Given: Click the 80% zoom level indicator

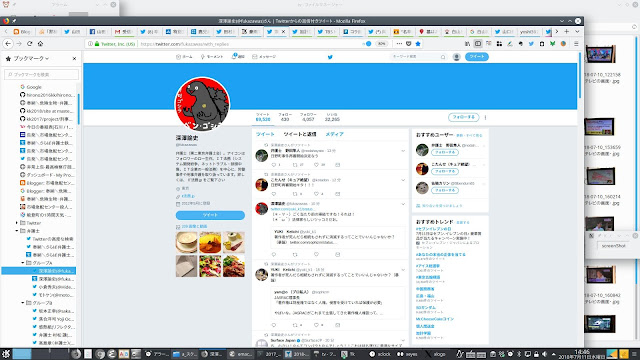Looking at the screenshot, I should coord(381,44).
